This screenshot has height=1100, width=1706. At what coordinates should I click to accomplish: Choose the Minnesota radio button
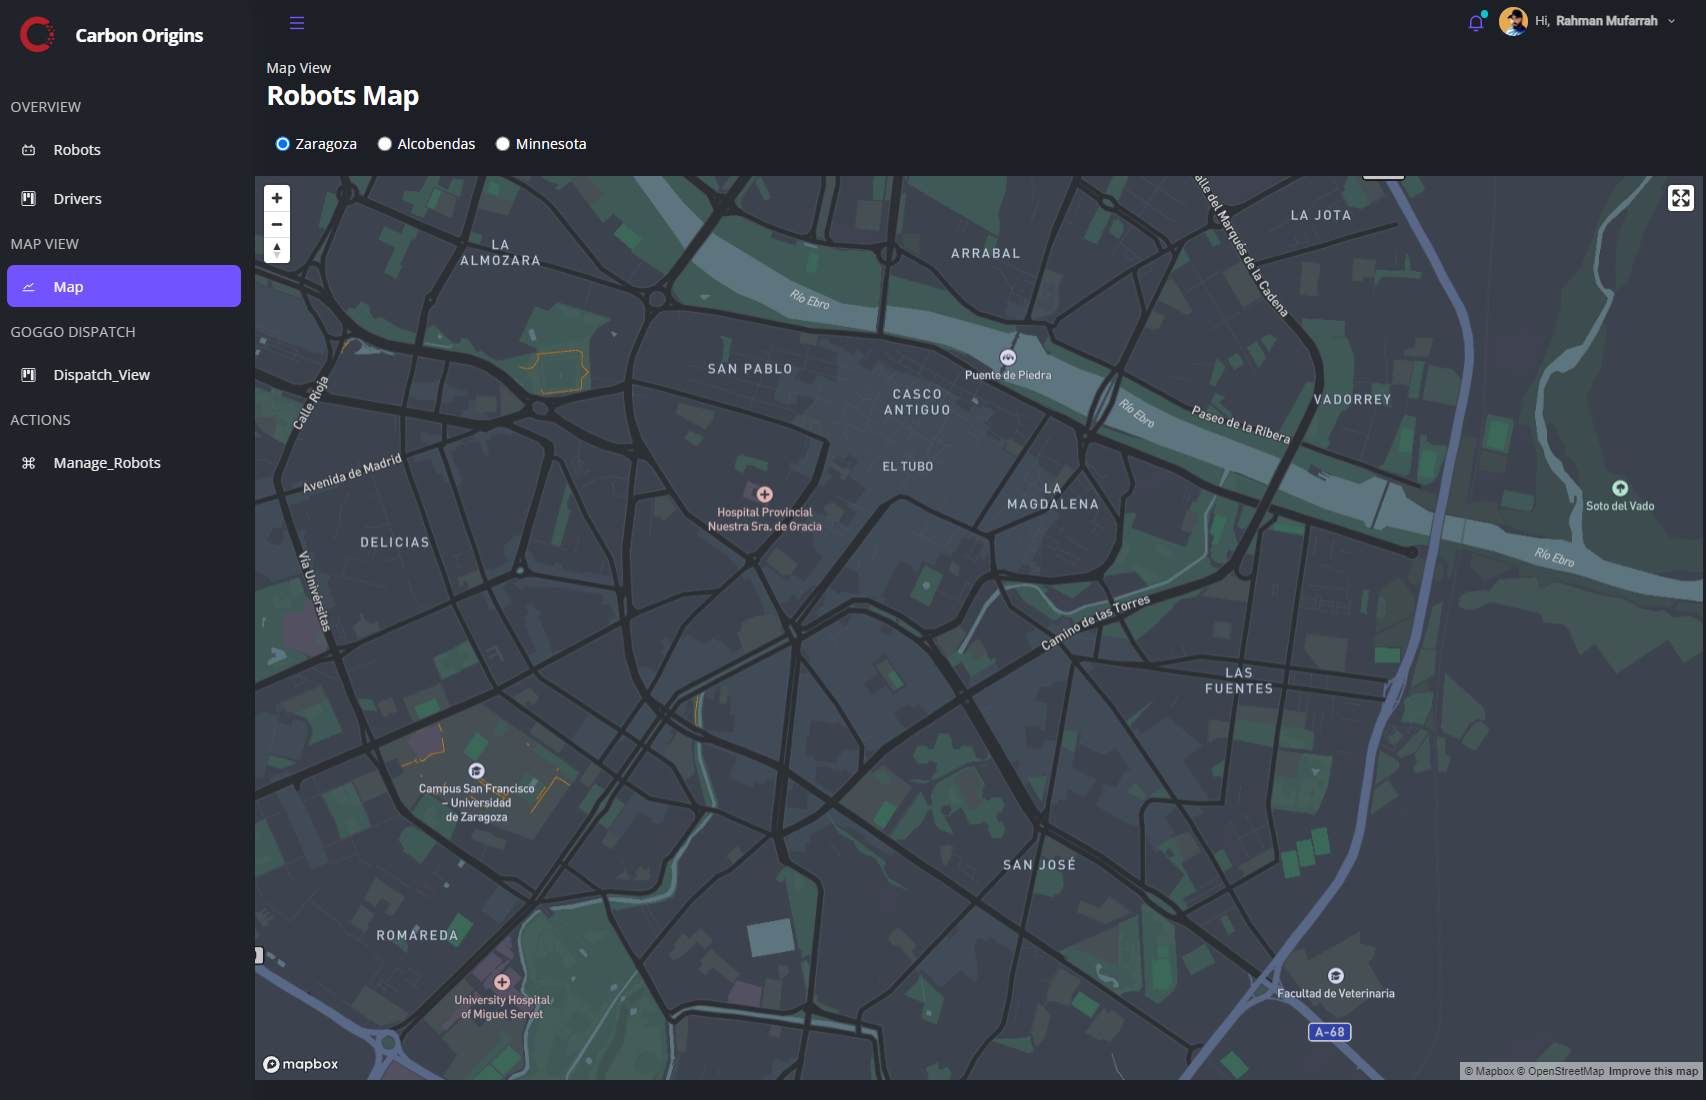(503, 144)
